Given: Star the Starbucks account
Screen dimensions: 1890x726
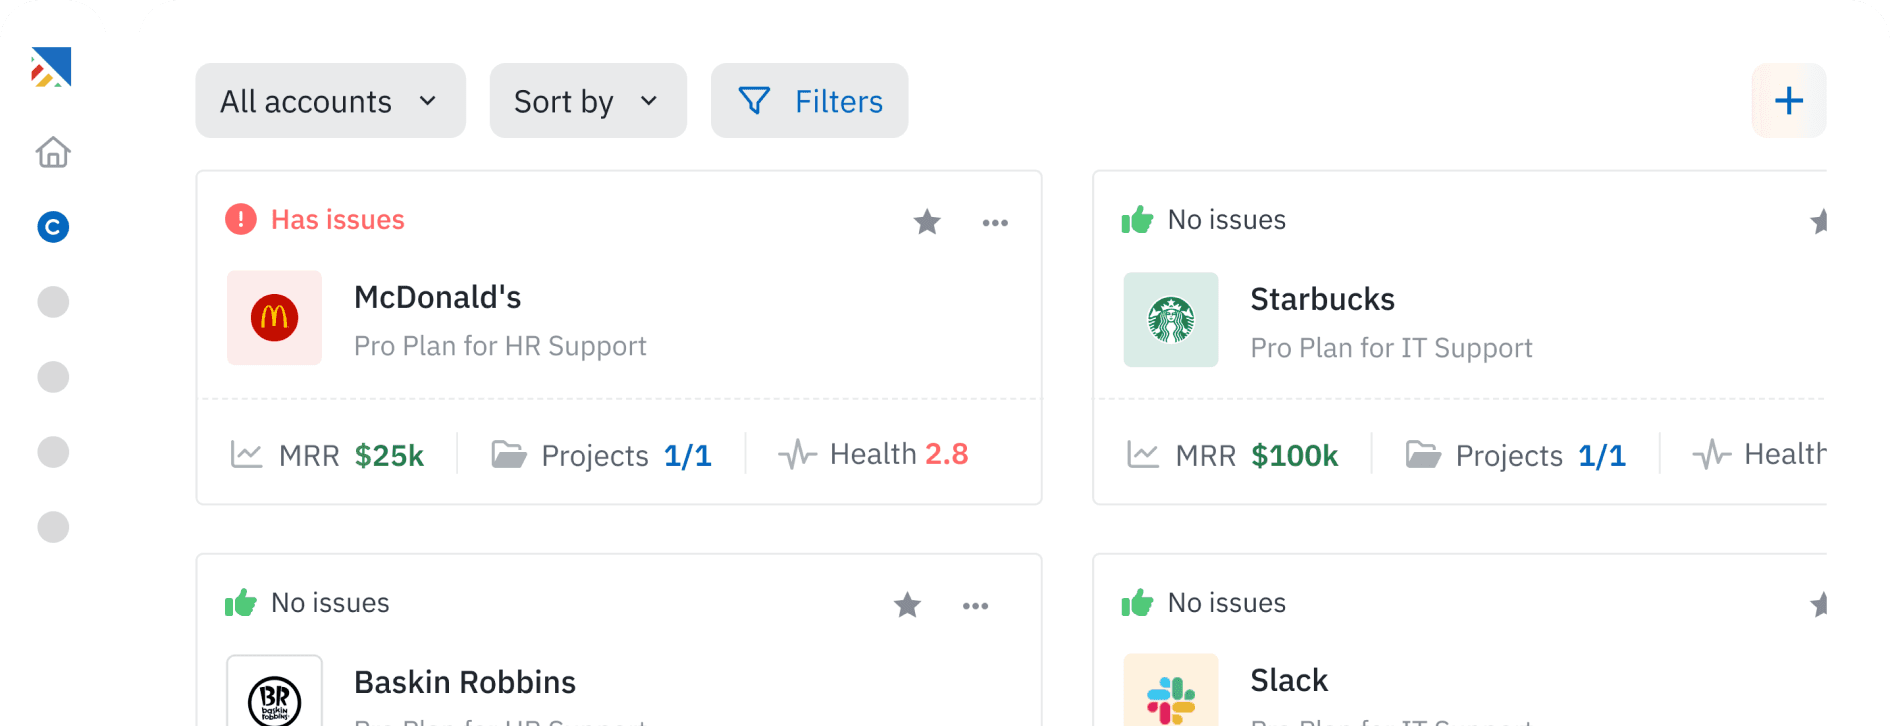Looking at the screenshot, I should (x=1819, y=221).
